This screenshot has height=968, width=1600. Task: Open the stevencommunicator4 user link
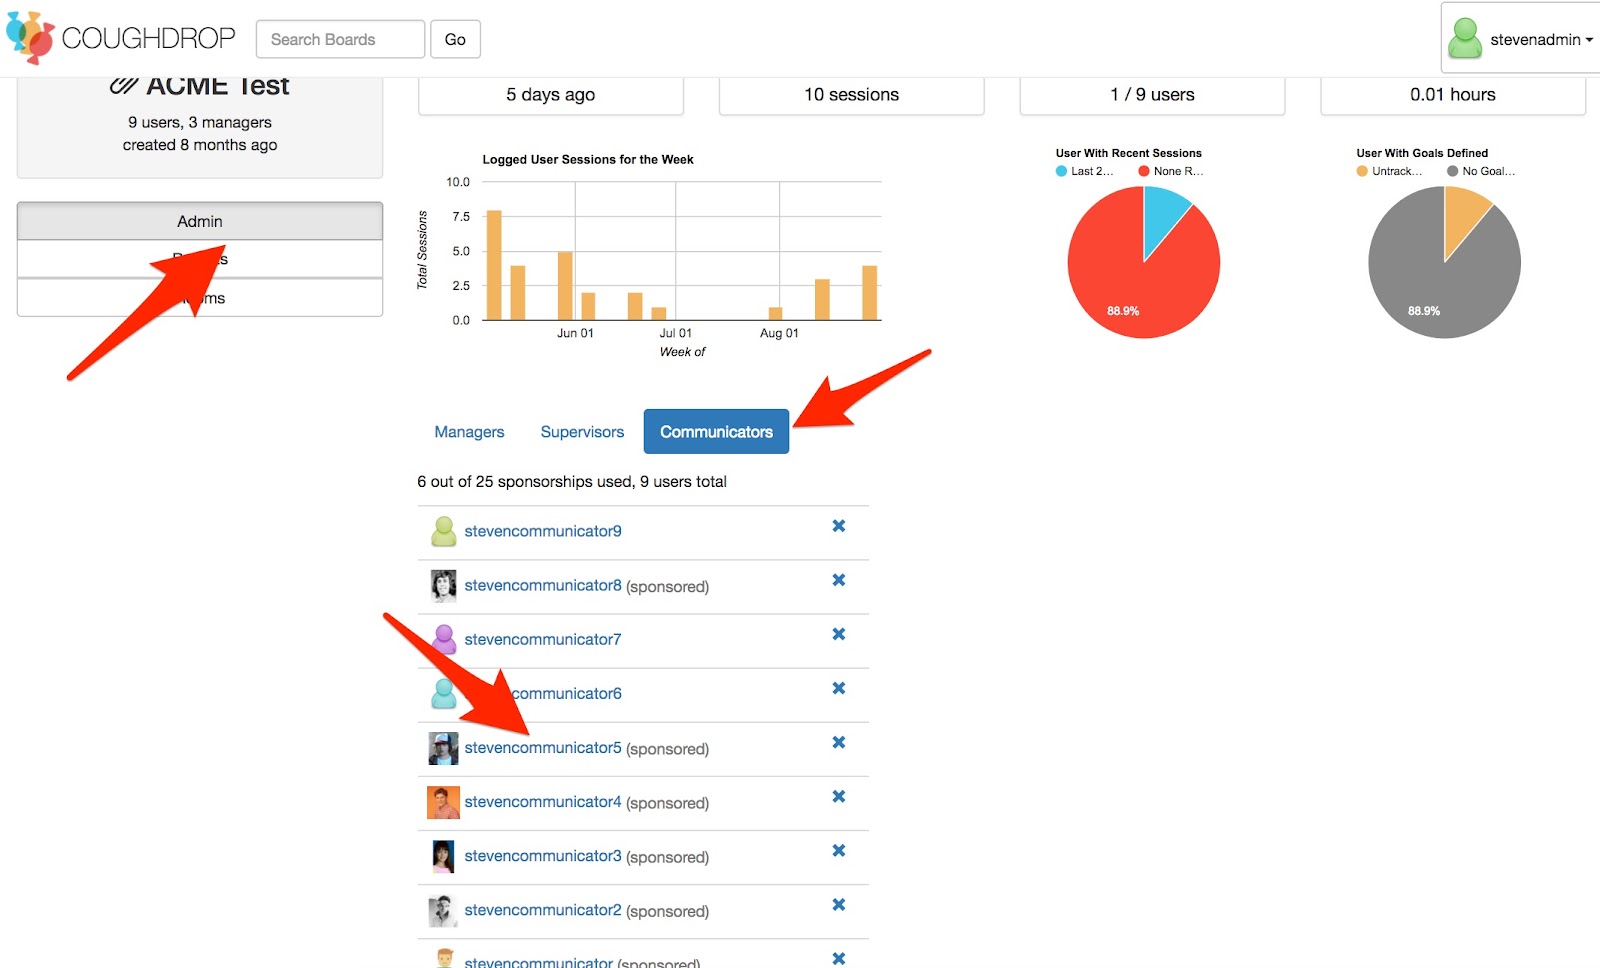[543, 801]
